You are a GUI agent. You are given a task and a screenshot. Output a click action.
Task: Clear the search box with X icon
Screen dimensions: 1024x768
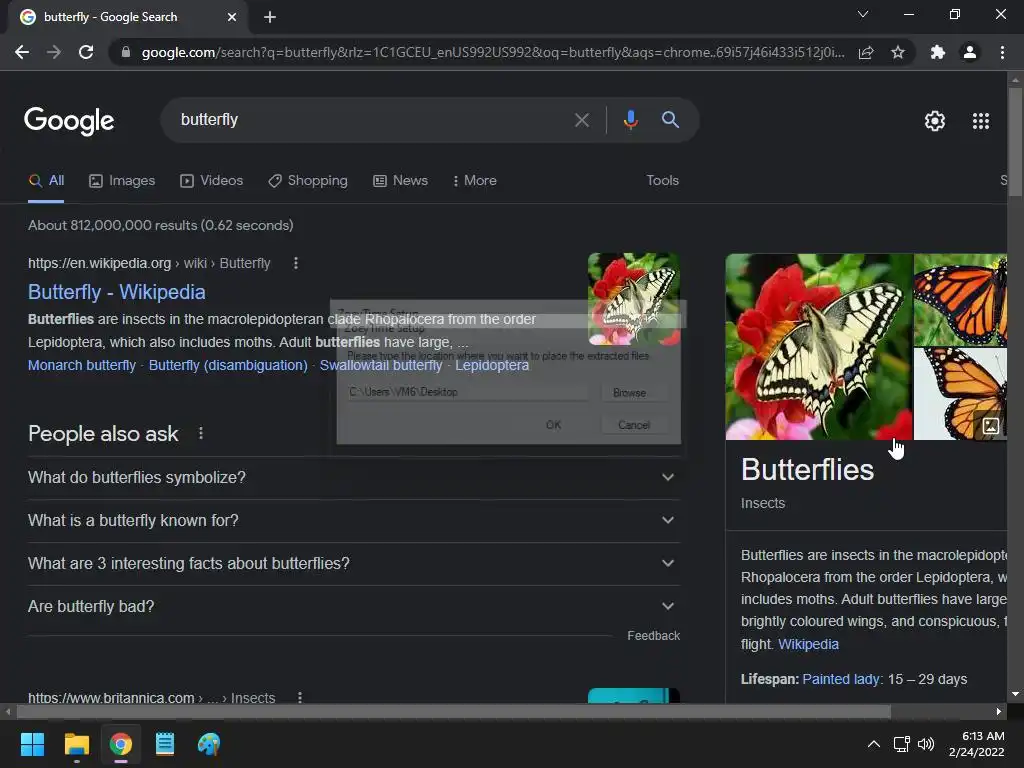pos(581,120)
